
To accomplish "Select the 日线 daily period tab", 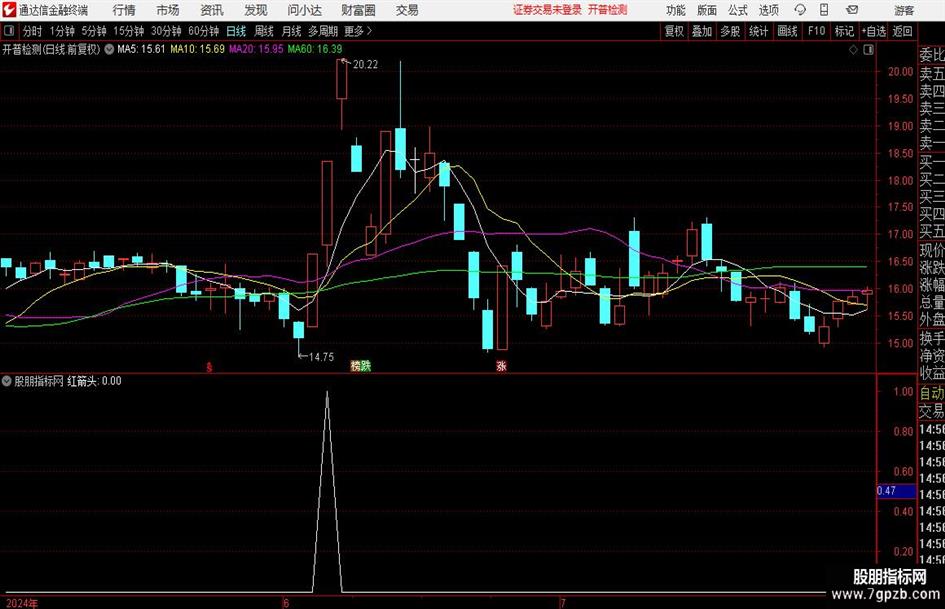I will point(236,31).
